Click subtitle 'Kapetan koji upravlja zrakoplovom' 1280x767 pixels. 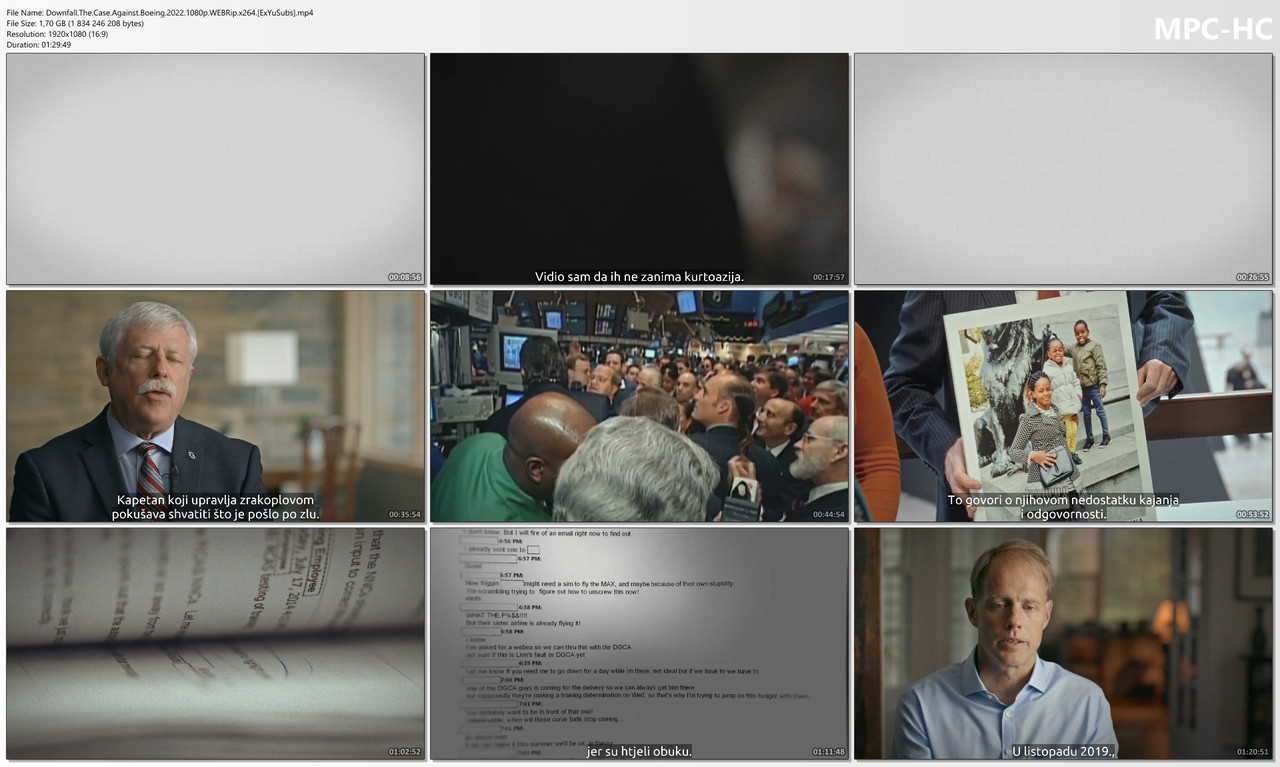click(x=216, y=500)
